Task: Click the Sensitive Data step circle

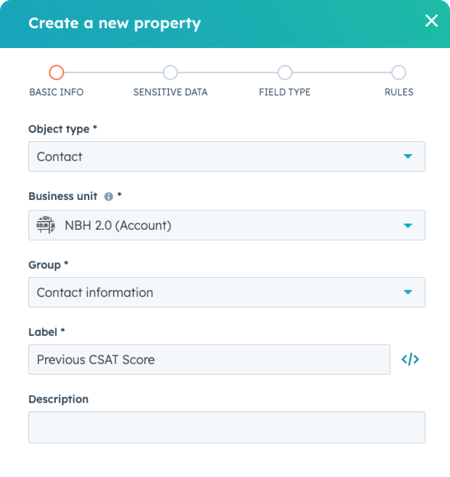Action: pyautogui.click(x=170, y=72)
